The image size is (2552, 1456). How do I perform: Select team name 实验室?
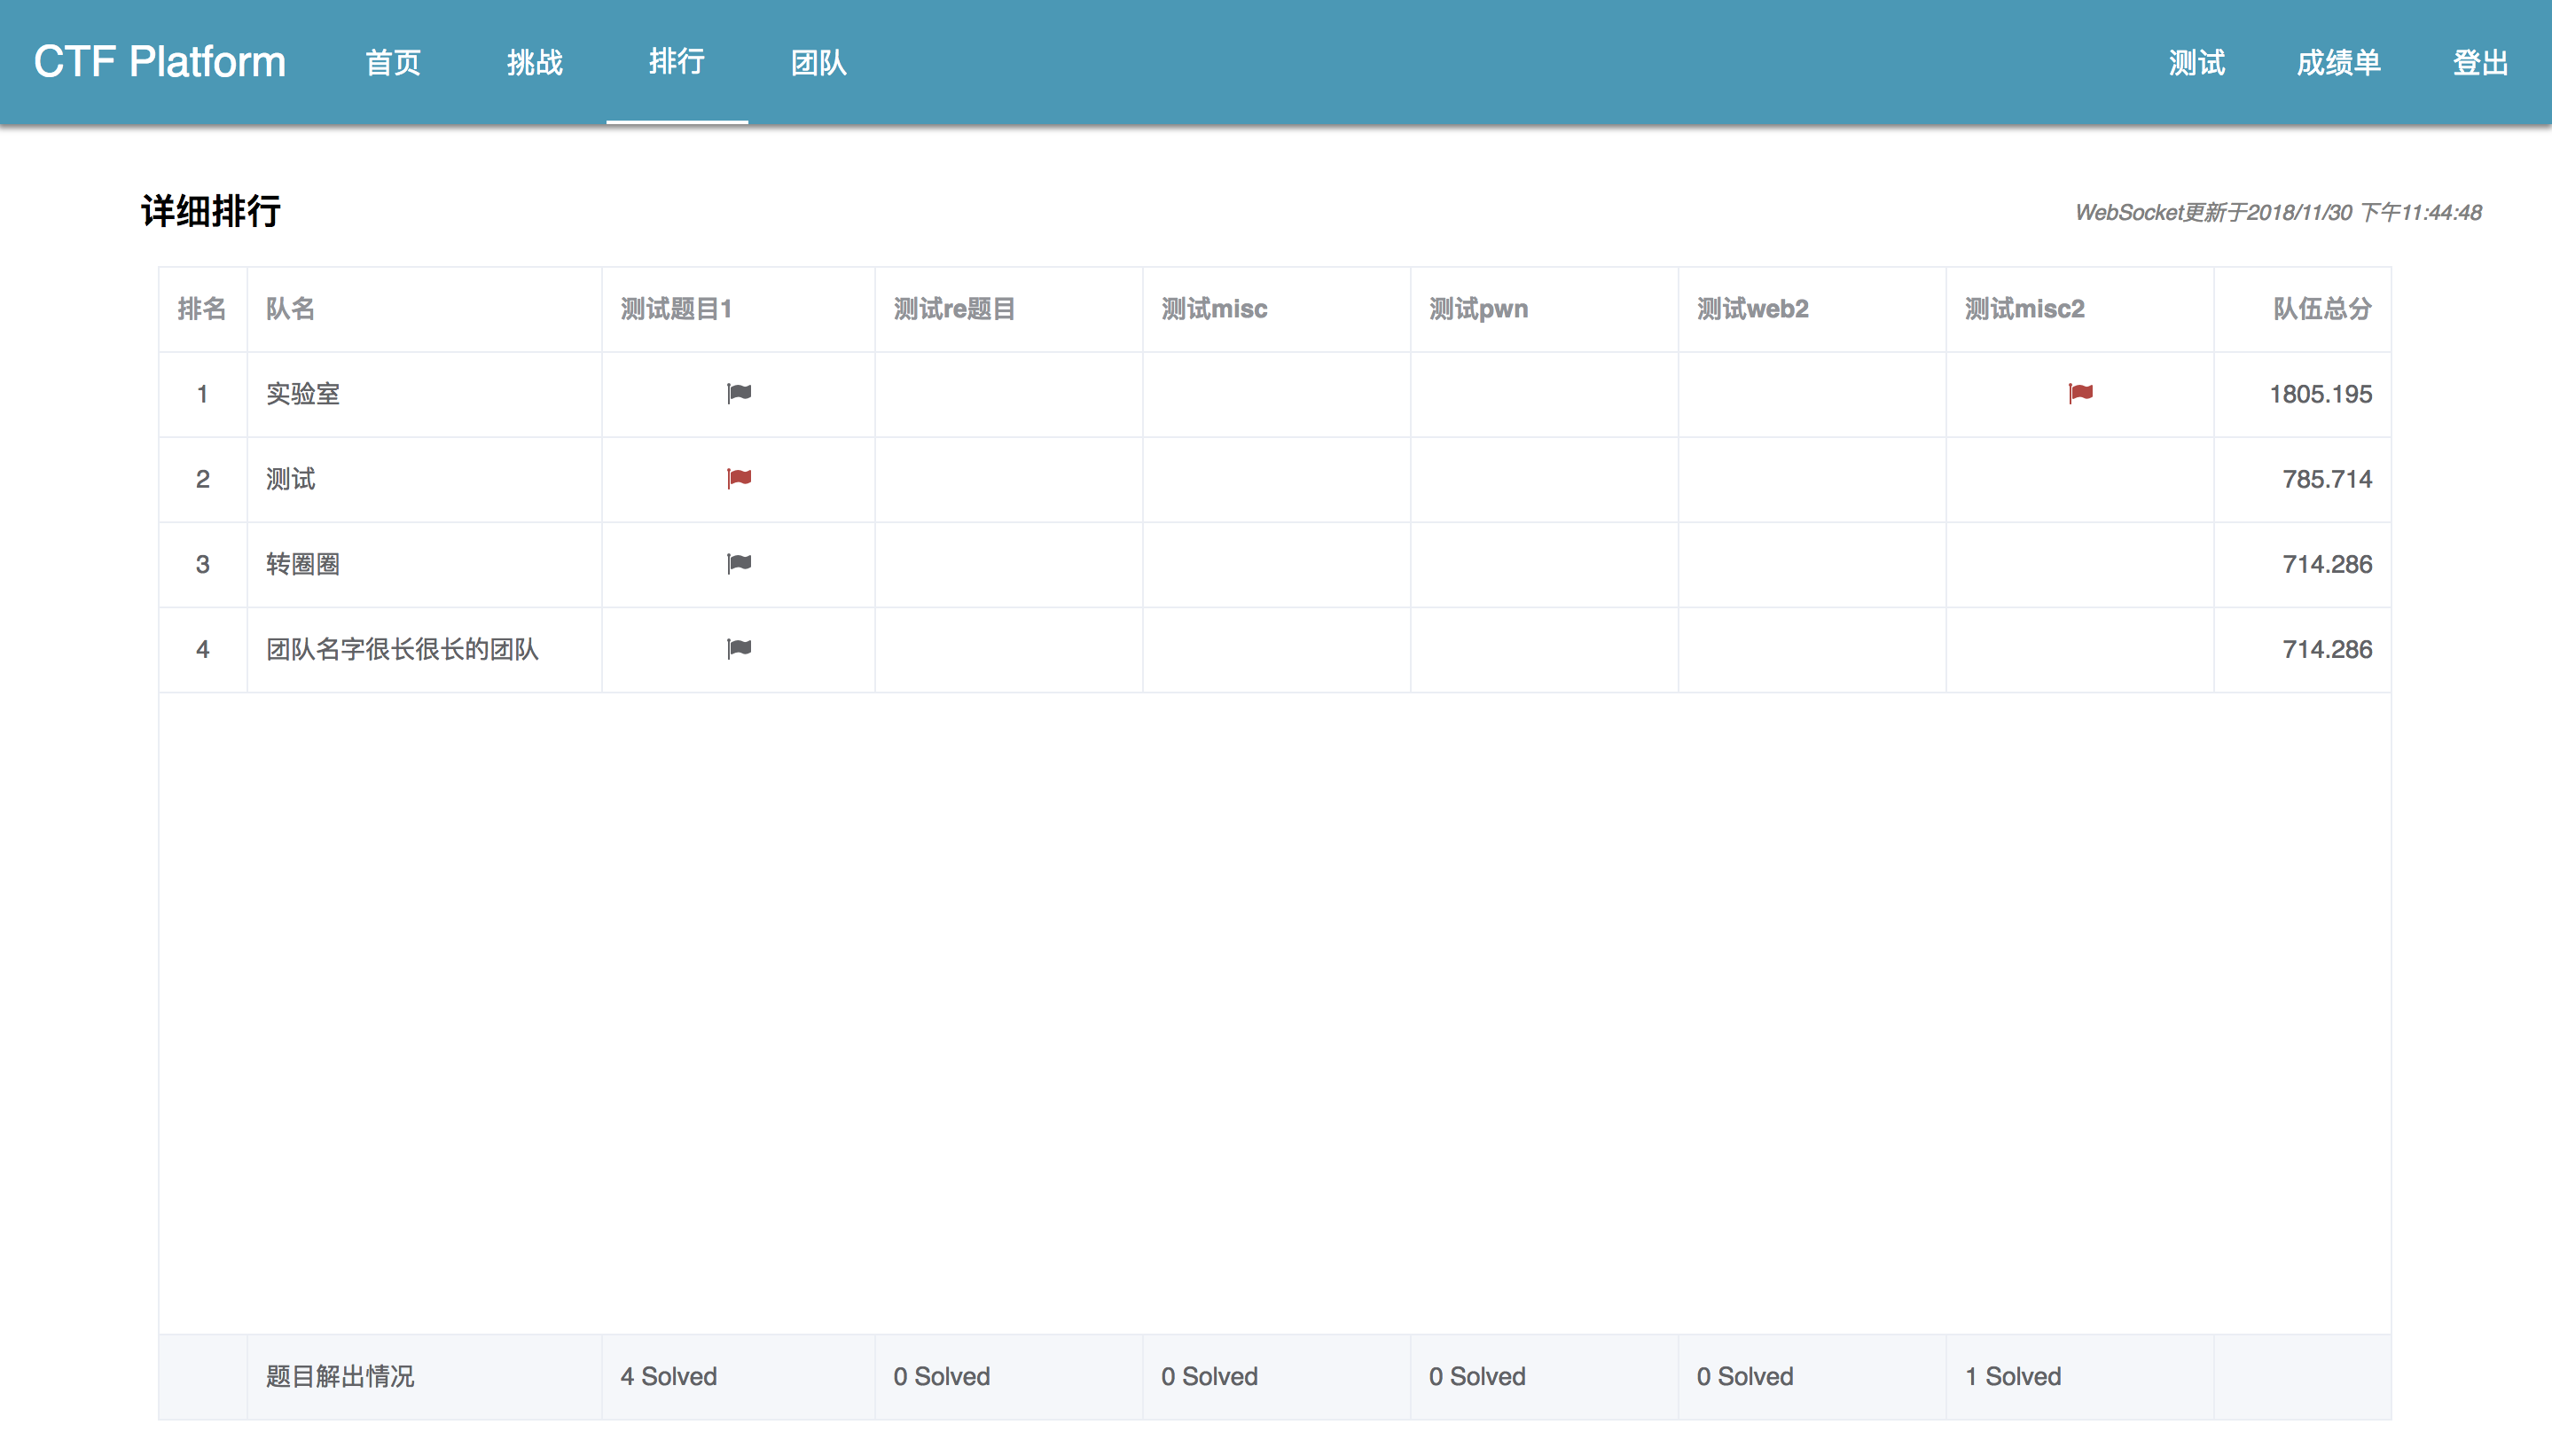click(303, 394)
